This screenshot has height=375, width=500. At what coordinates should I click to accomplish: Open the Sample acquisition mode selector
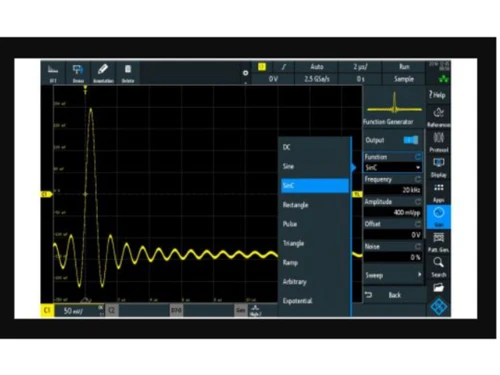404,79
